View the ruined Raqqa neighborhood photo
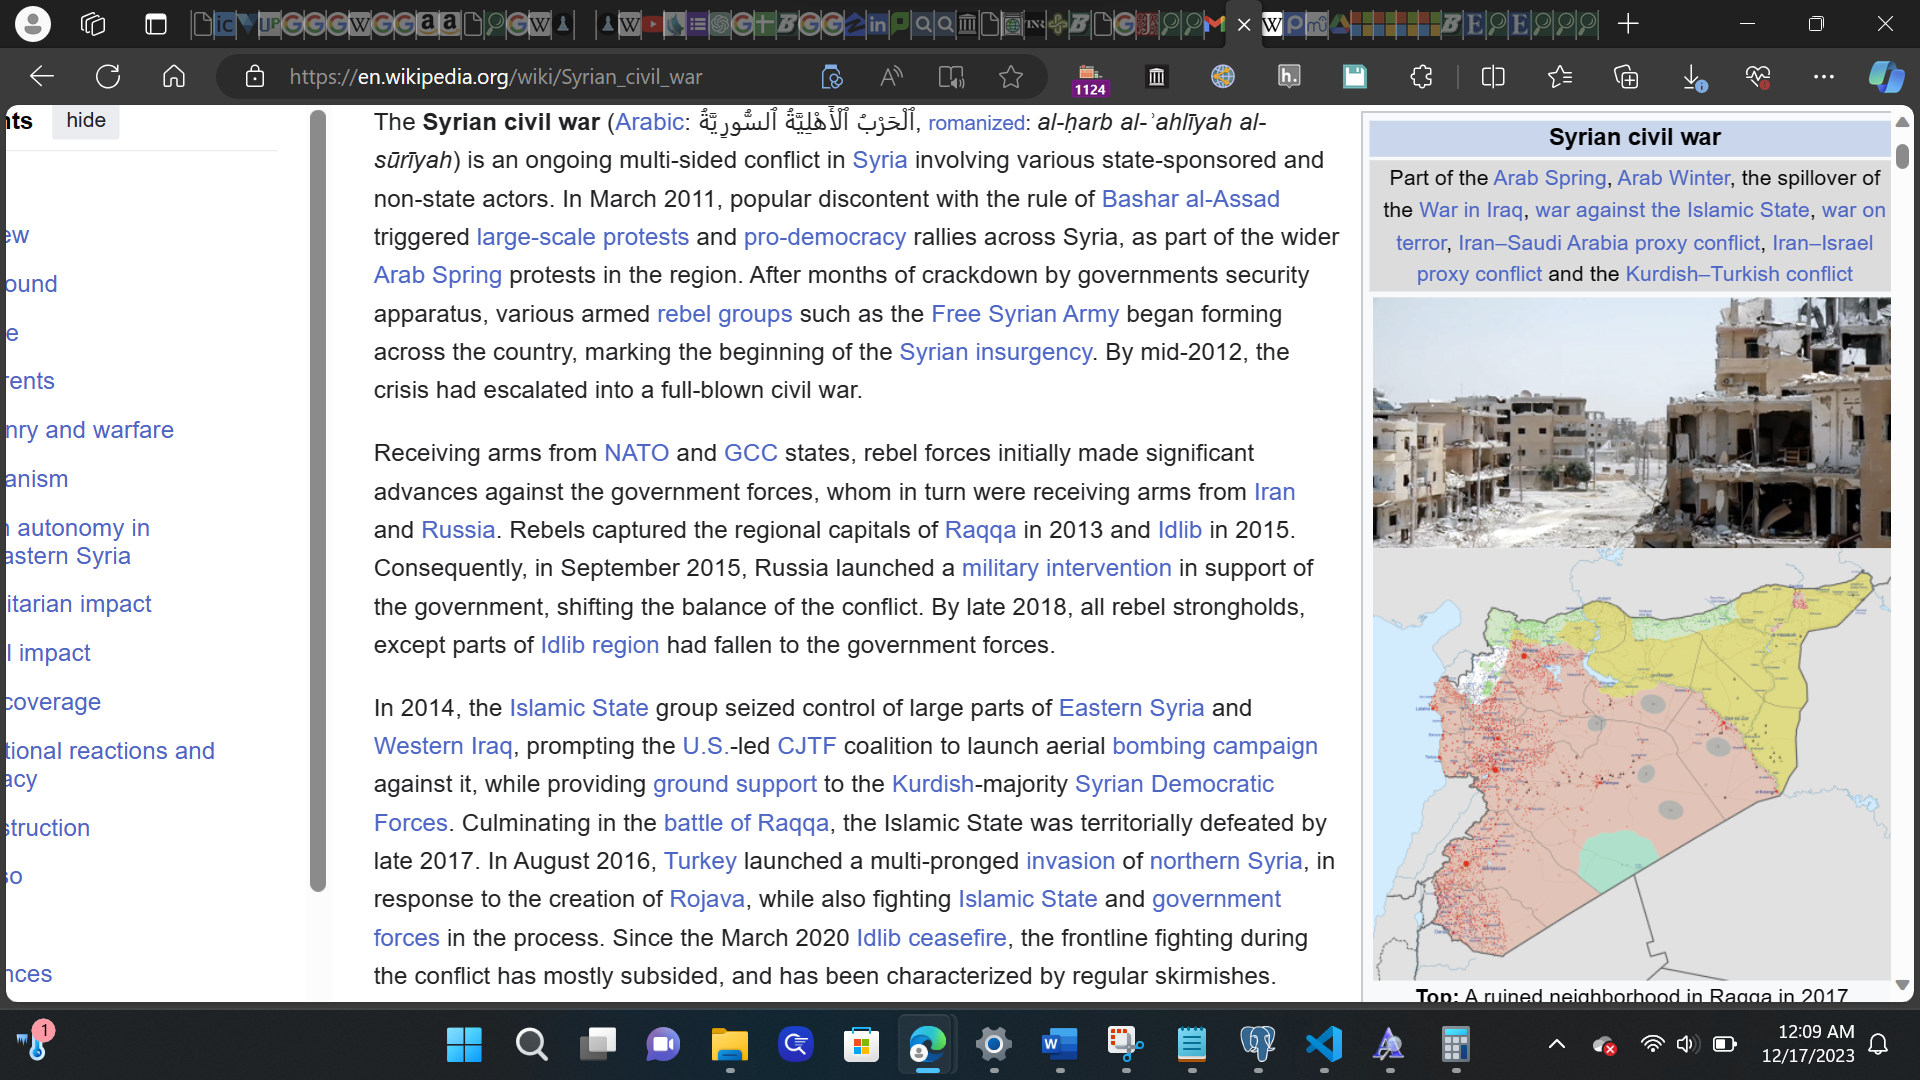 coord(1631,422)
